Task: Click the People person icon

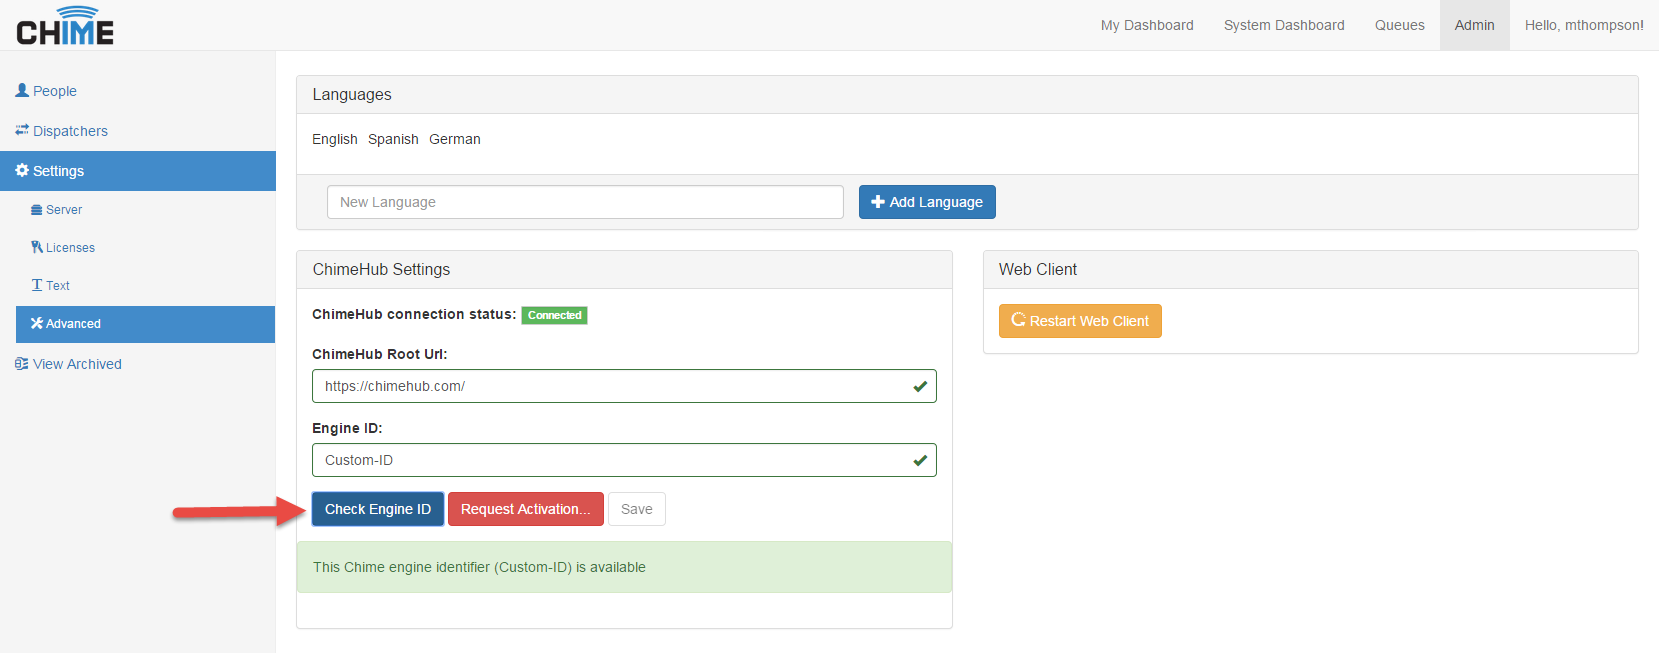Action: tap(22, 90)
